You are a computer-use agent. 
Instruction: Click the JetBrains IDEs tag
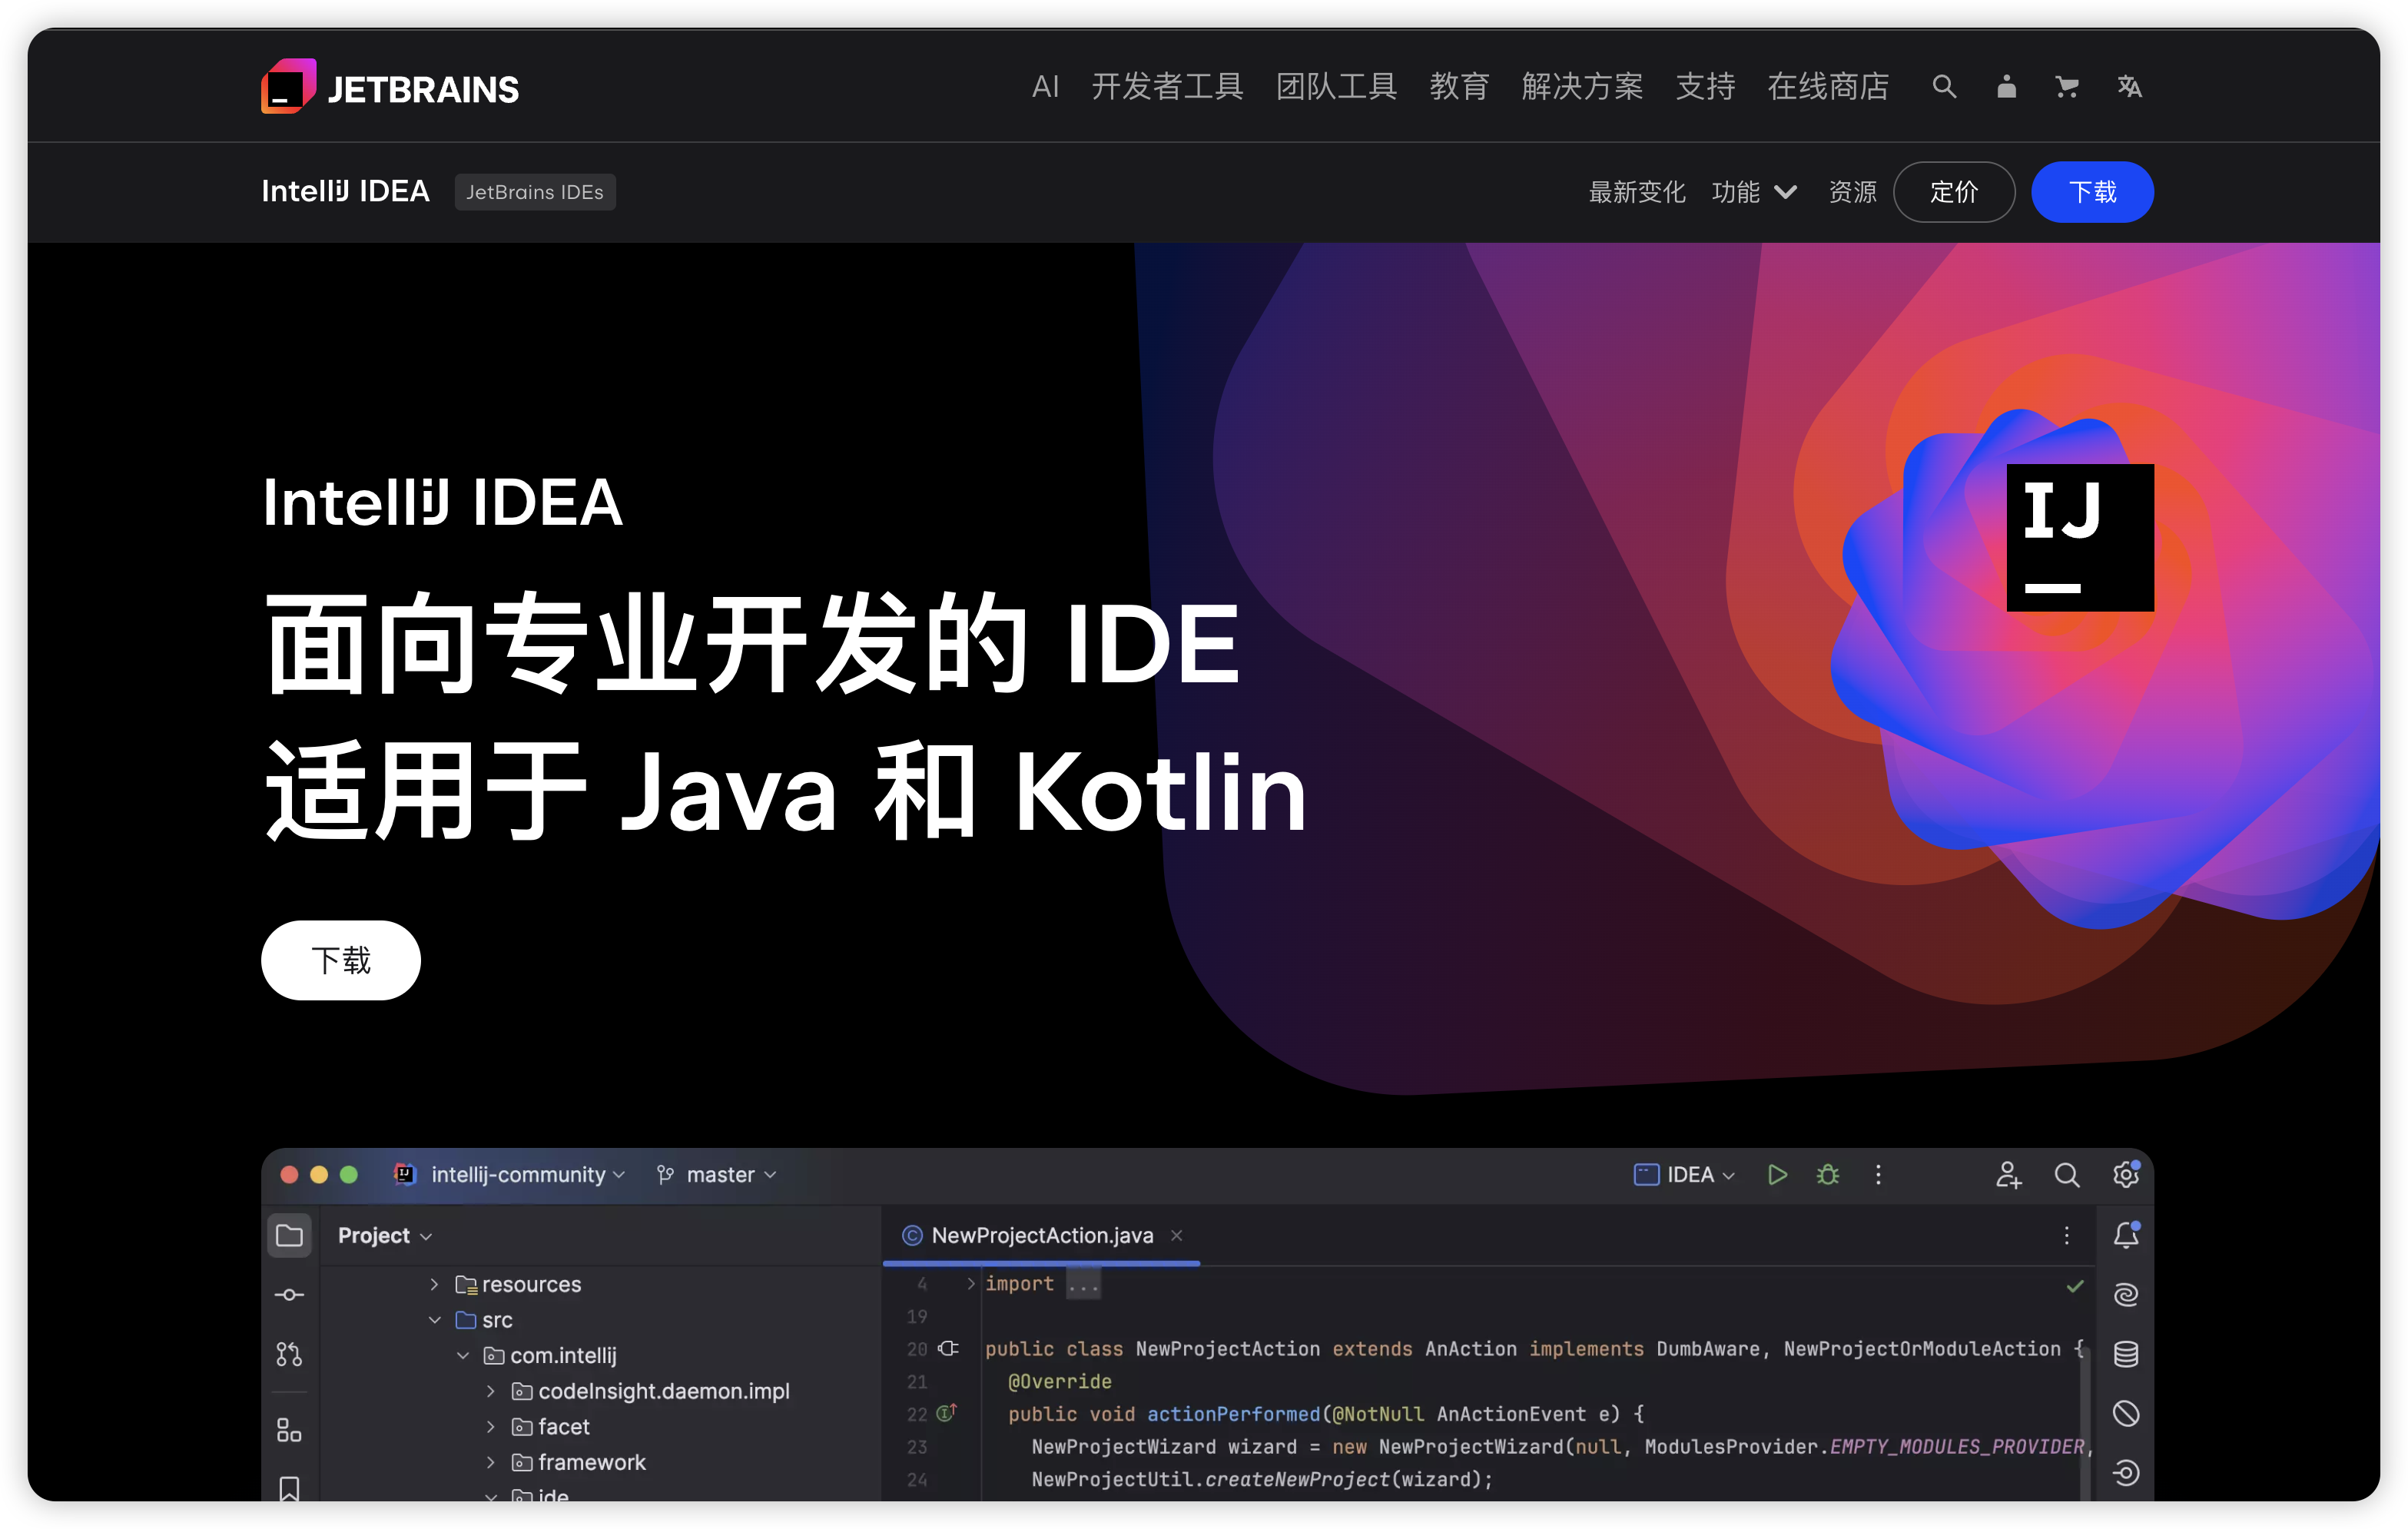click(535, 192)
